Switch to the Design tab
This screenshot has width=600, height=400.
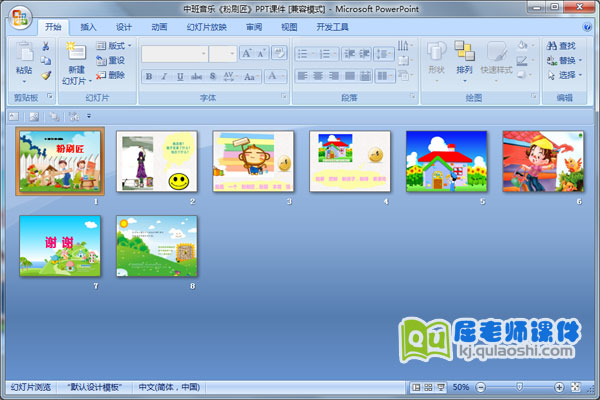coord(124,27)
